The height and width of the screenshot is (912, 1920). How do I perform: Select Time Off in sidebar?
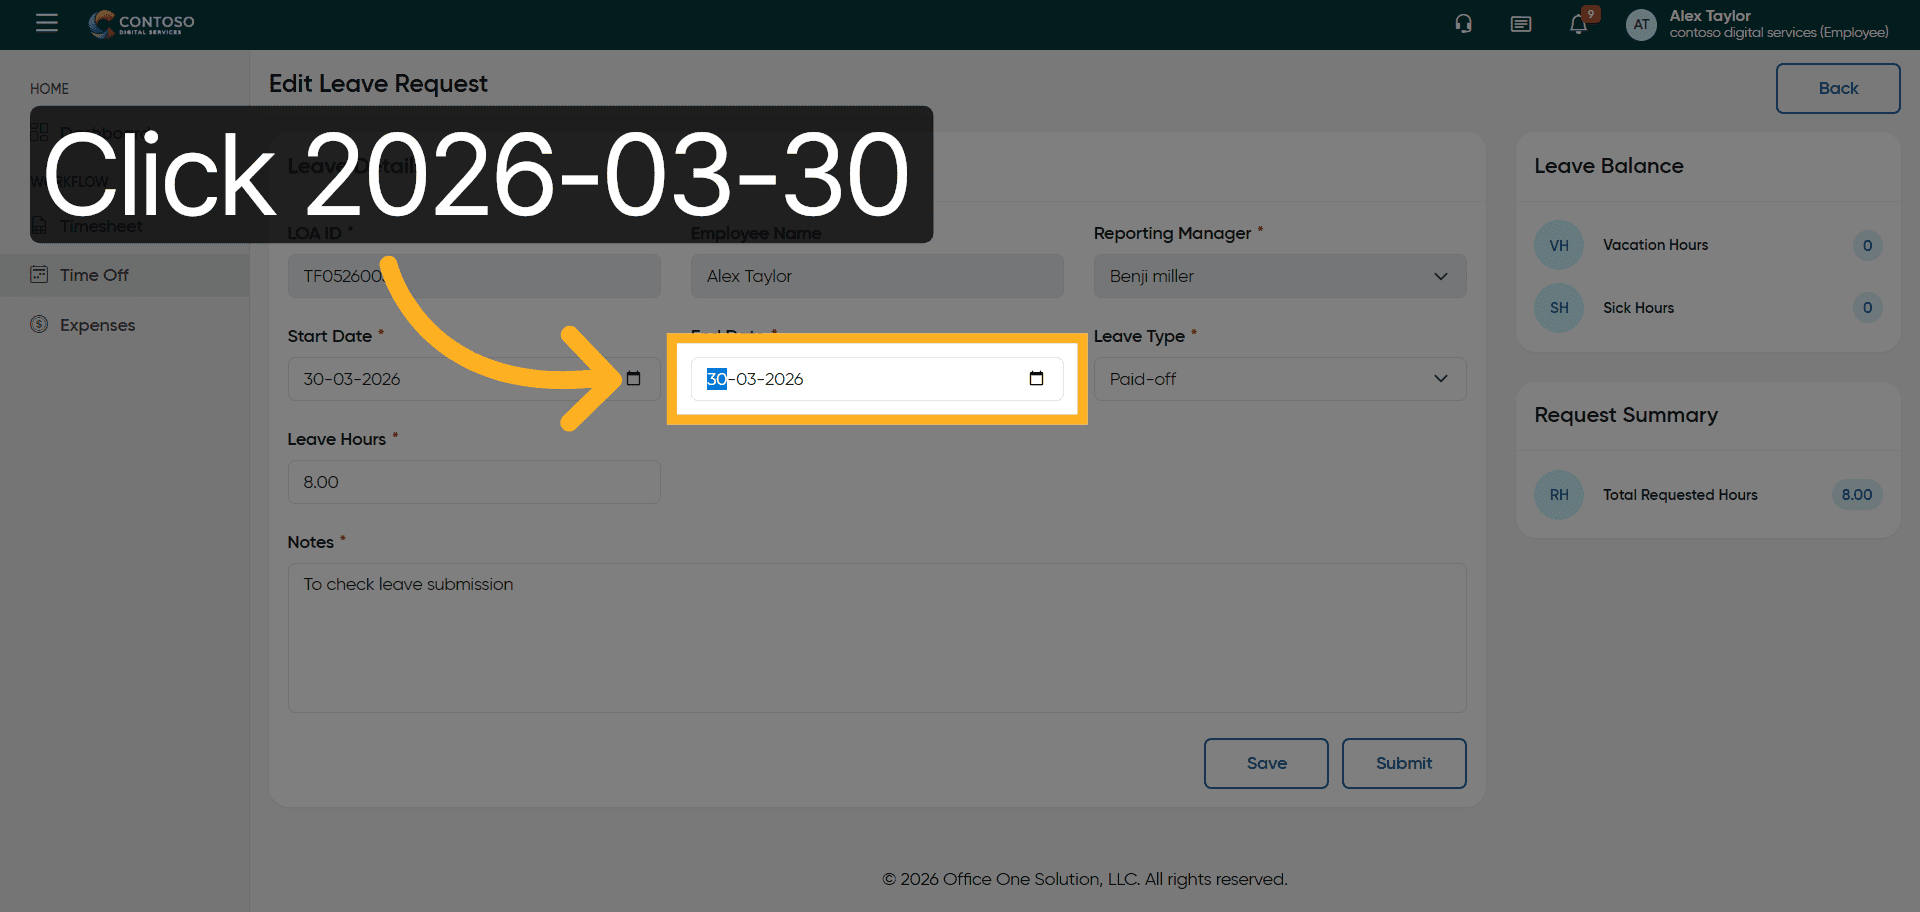point(94,275)
